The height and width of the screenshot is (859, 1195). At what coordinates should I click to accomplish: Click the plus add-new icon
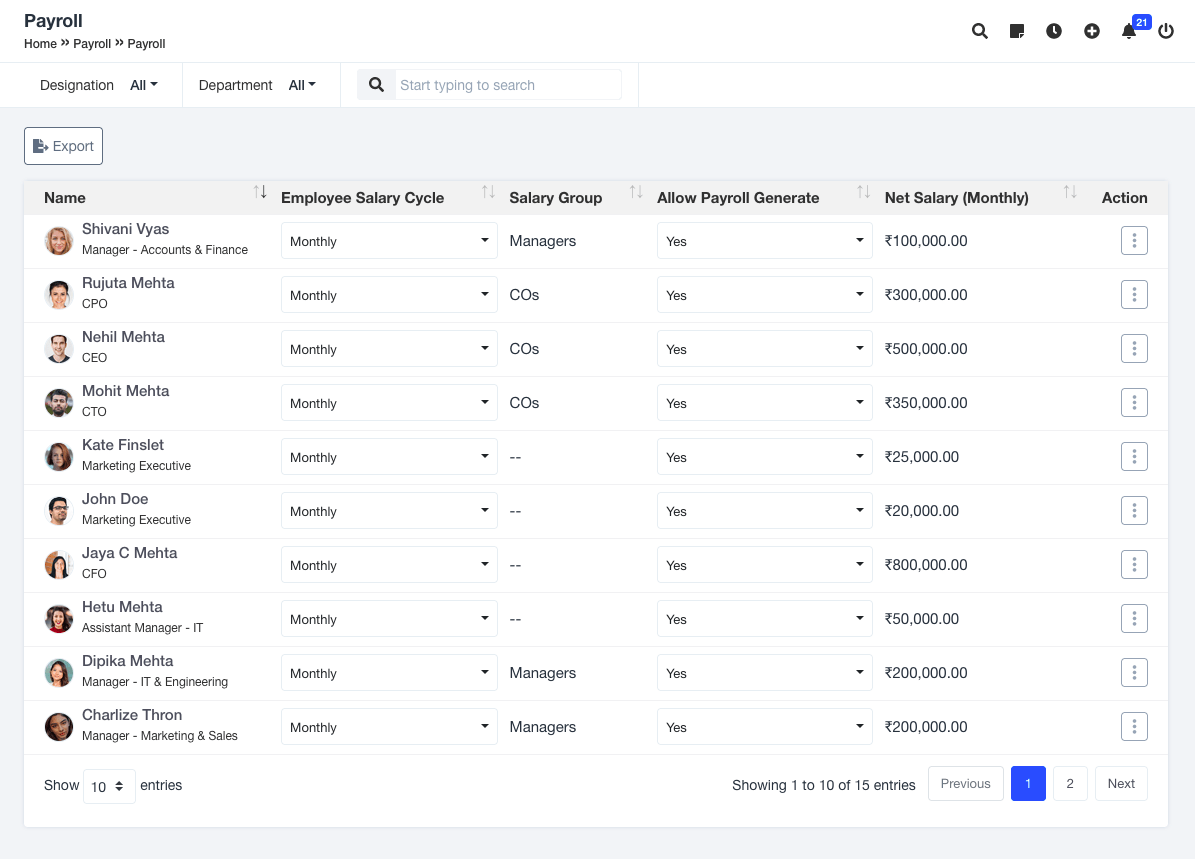1092,31
